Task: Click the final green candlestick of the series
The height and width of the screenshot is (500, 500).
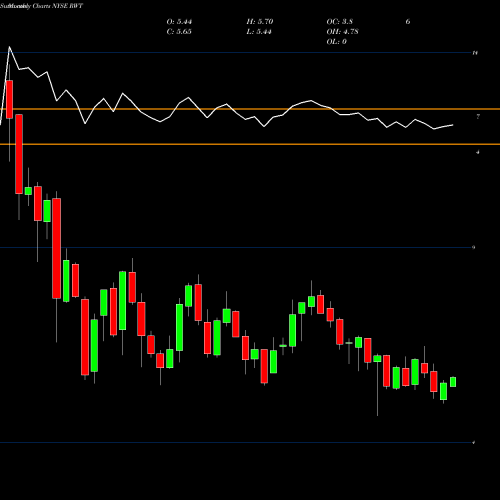Action: (x=453, y=382)
